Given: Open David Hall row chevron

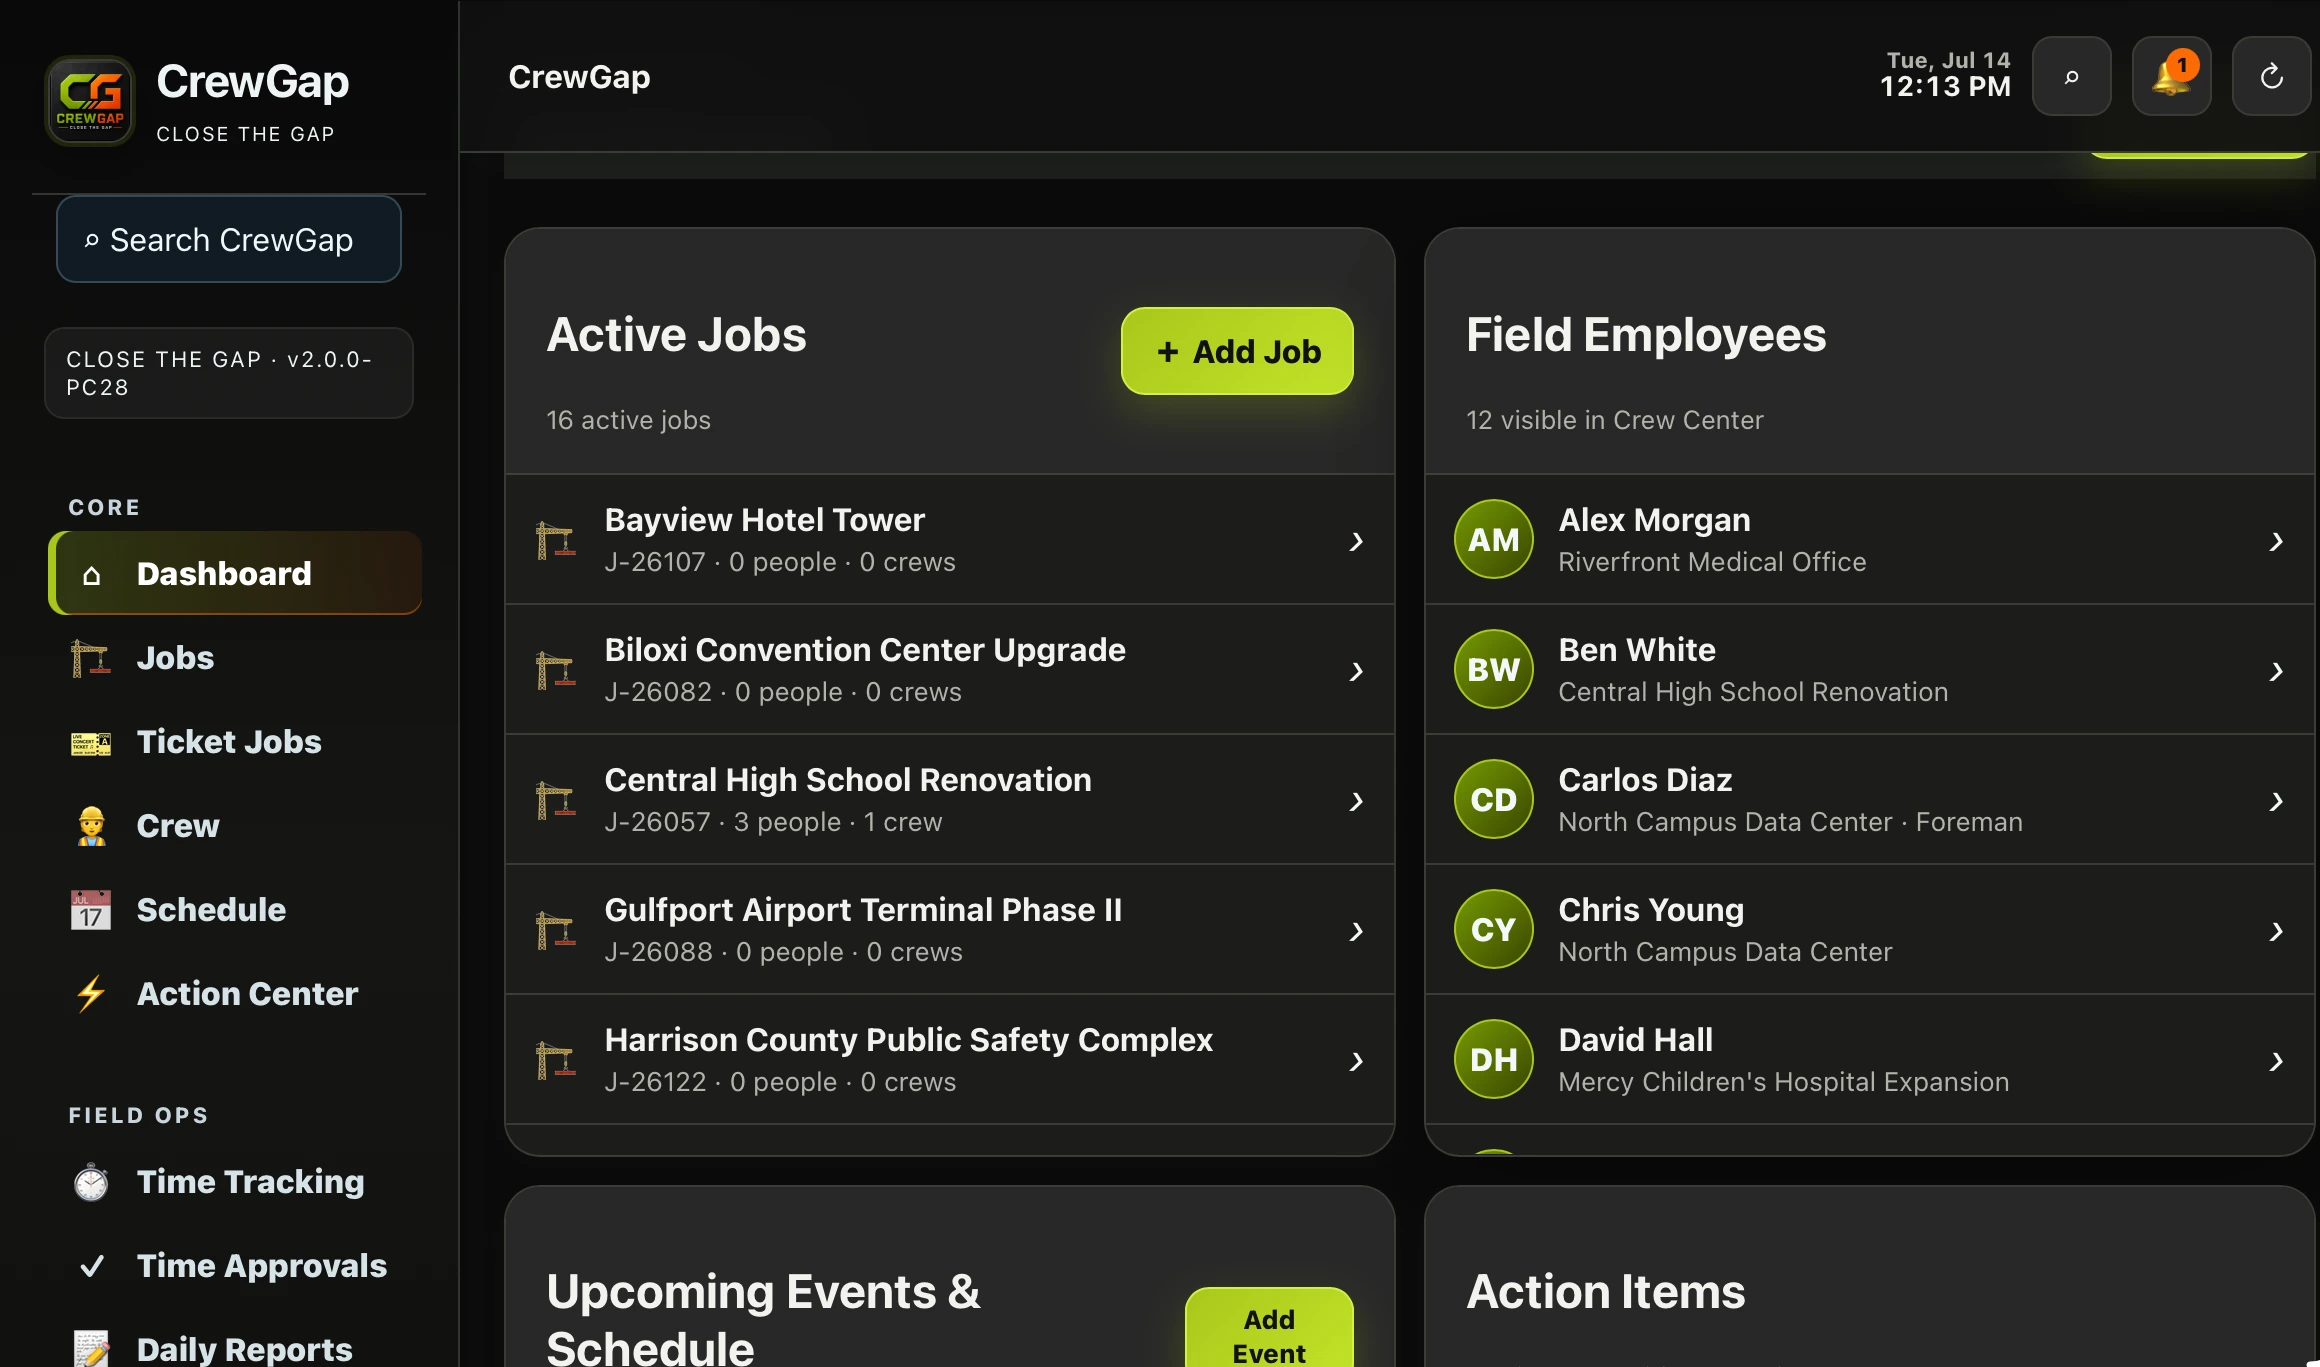Looking at the screenshot, I should (2277, 1061).
